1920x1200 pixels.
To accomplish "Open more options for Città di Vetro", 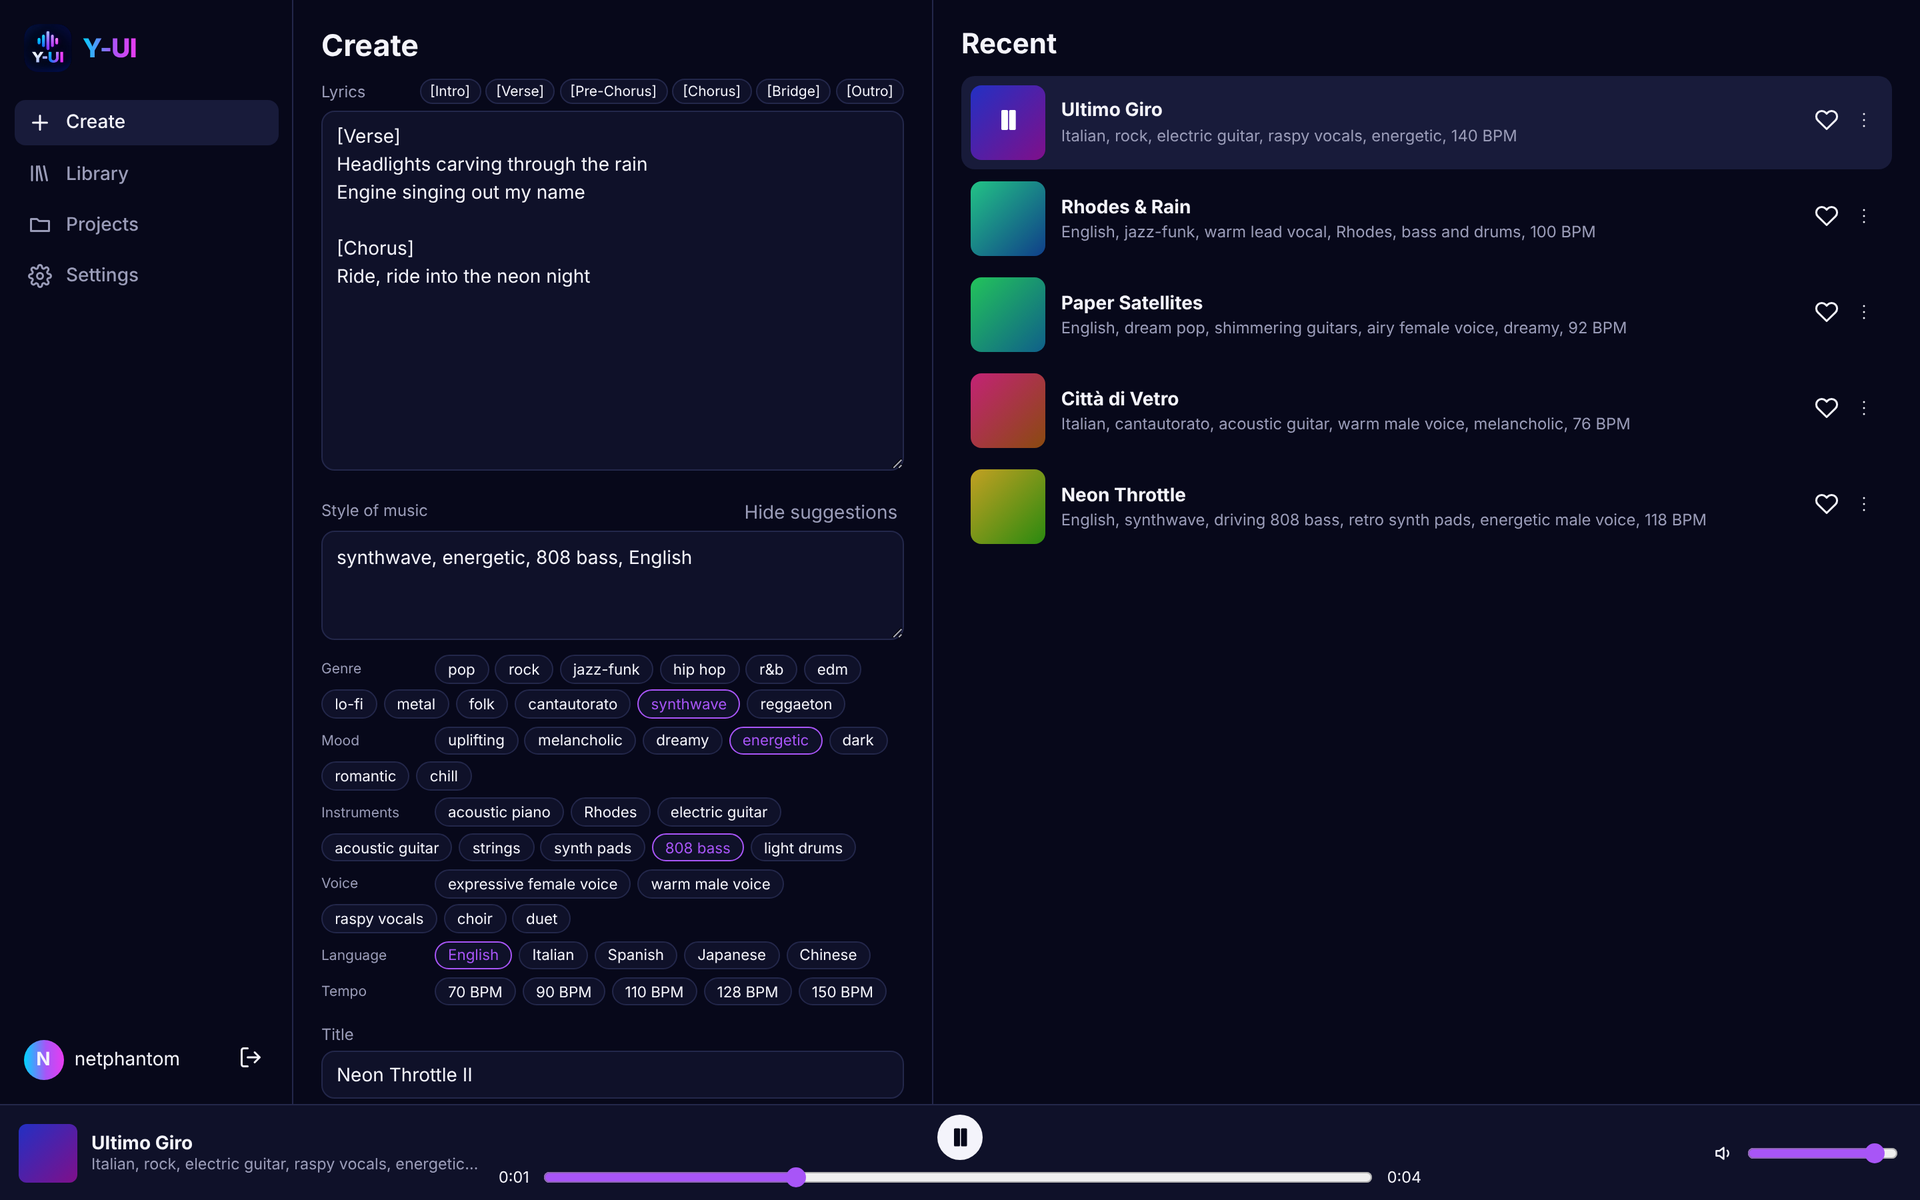I will coord(1864,408).
